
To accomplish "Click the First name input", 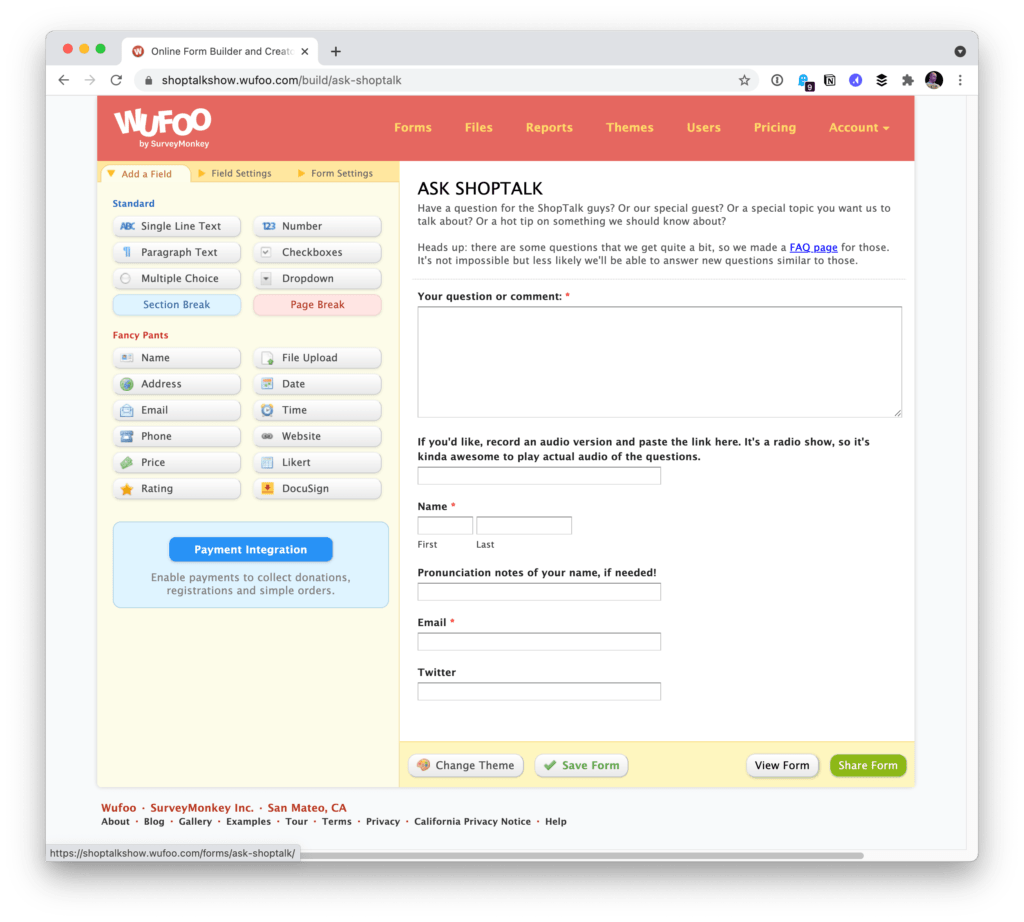I will 445,525.
